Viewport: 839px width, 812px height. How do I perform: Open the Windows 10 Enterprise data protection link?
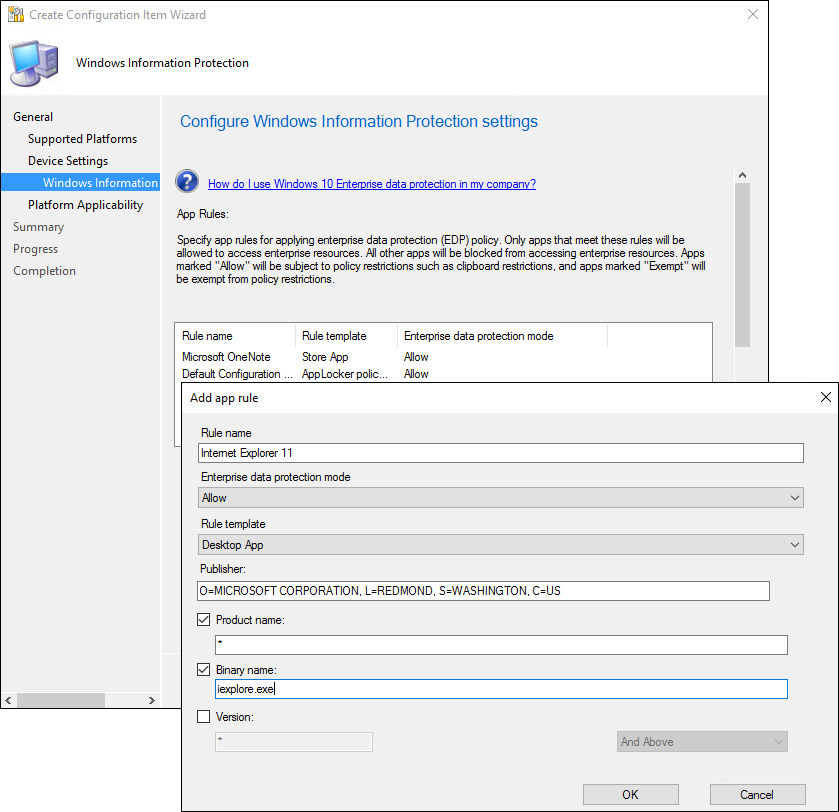point(371,184)
